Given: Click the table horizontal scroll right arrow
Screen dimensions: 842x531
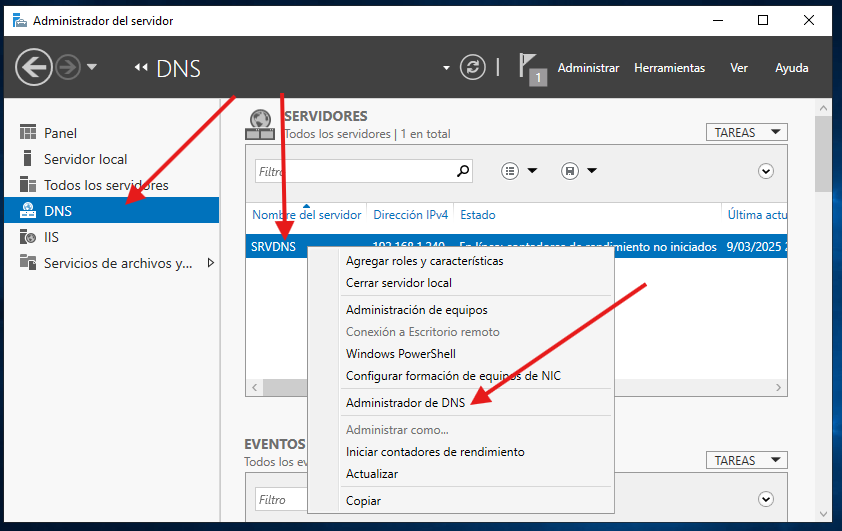Looking at the screenshot, I should (779, 387).
